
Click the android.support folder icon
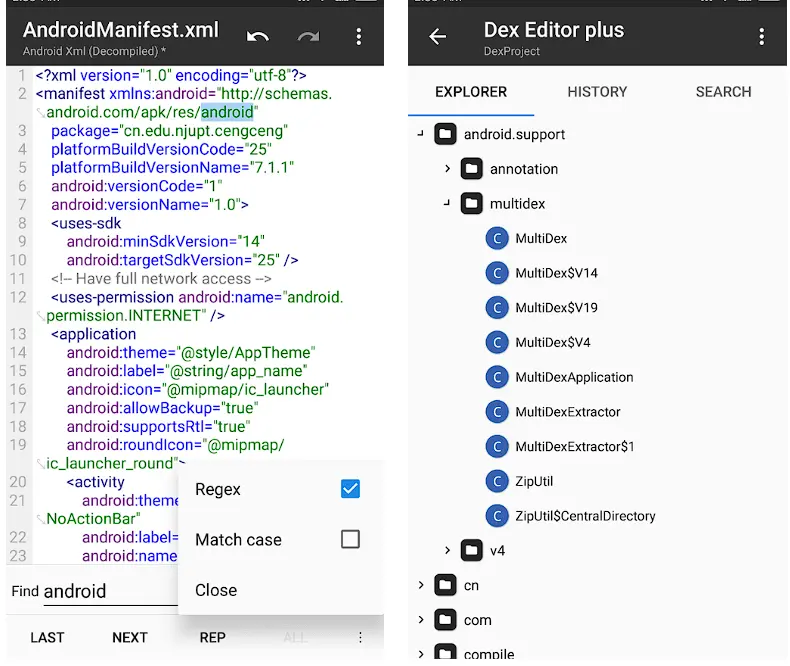point(445,134)
